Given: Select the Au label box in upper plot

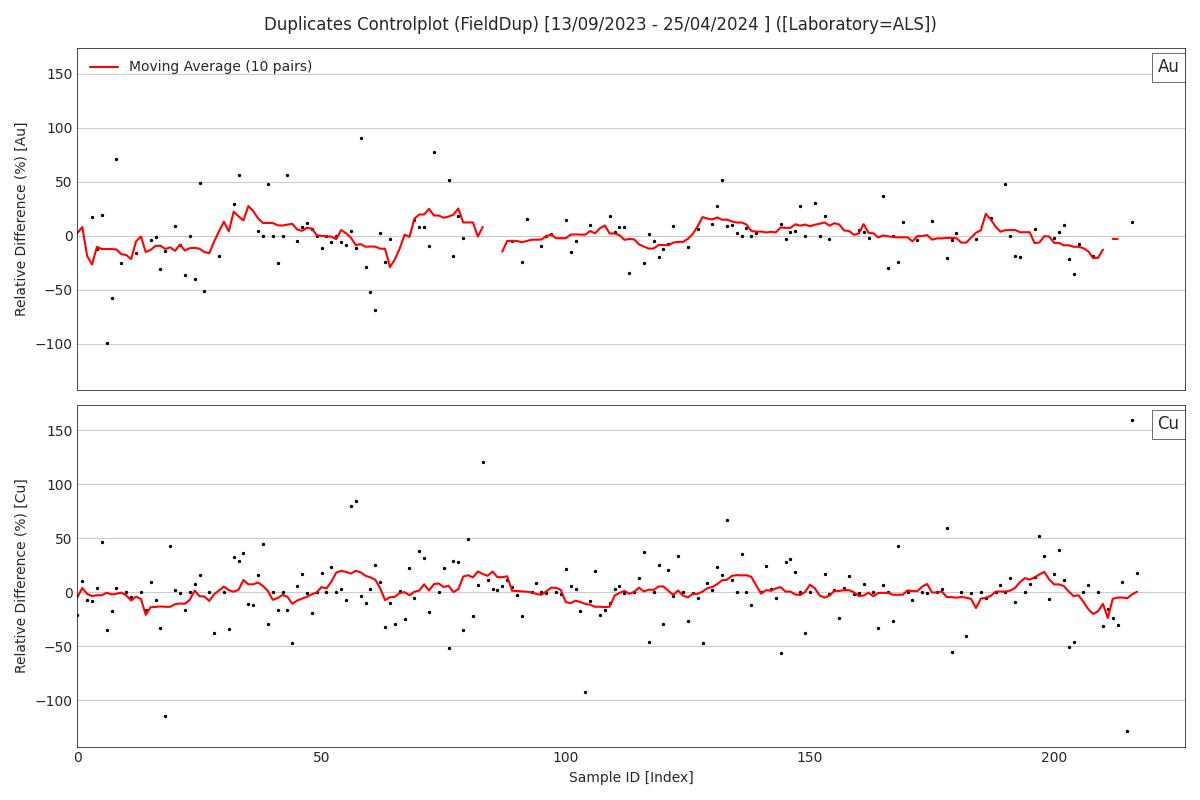Looking at the screenshot, I should point(1168,67).
